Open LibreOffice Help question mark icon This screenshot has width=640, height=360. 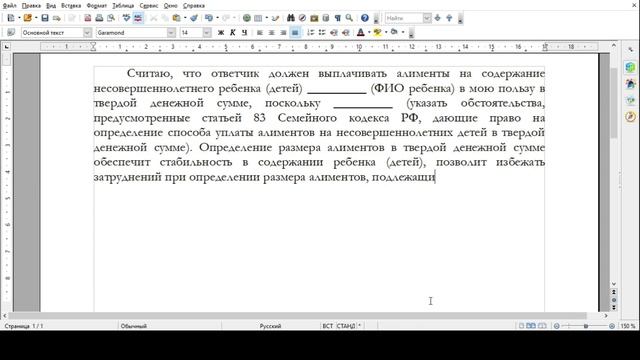pyautogui.click(x=364, y=18)
